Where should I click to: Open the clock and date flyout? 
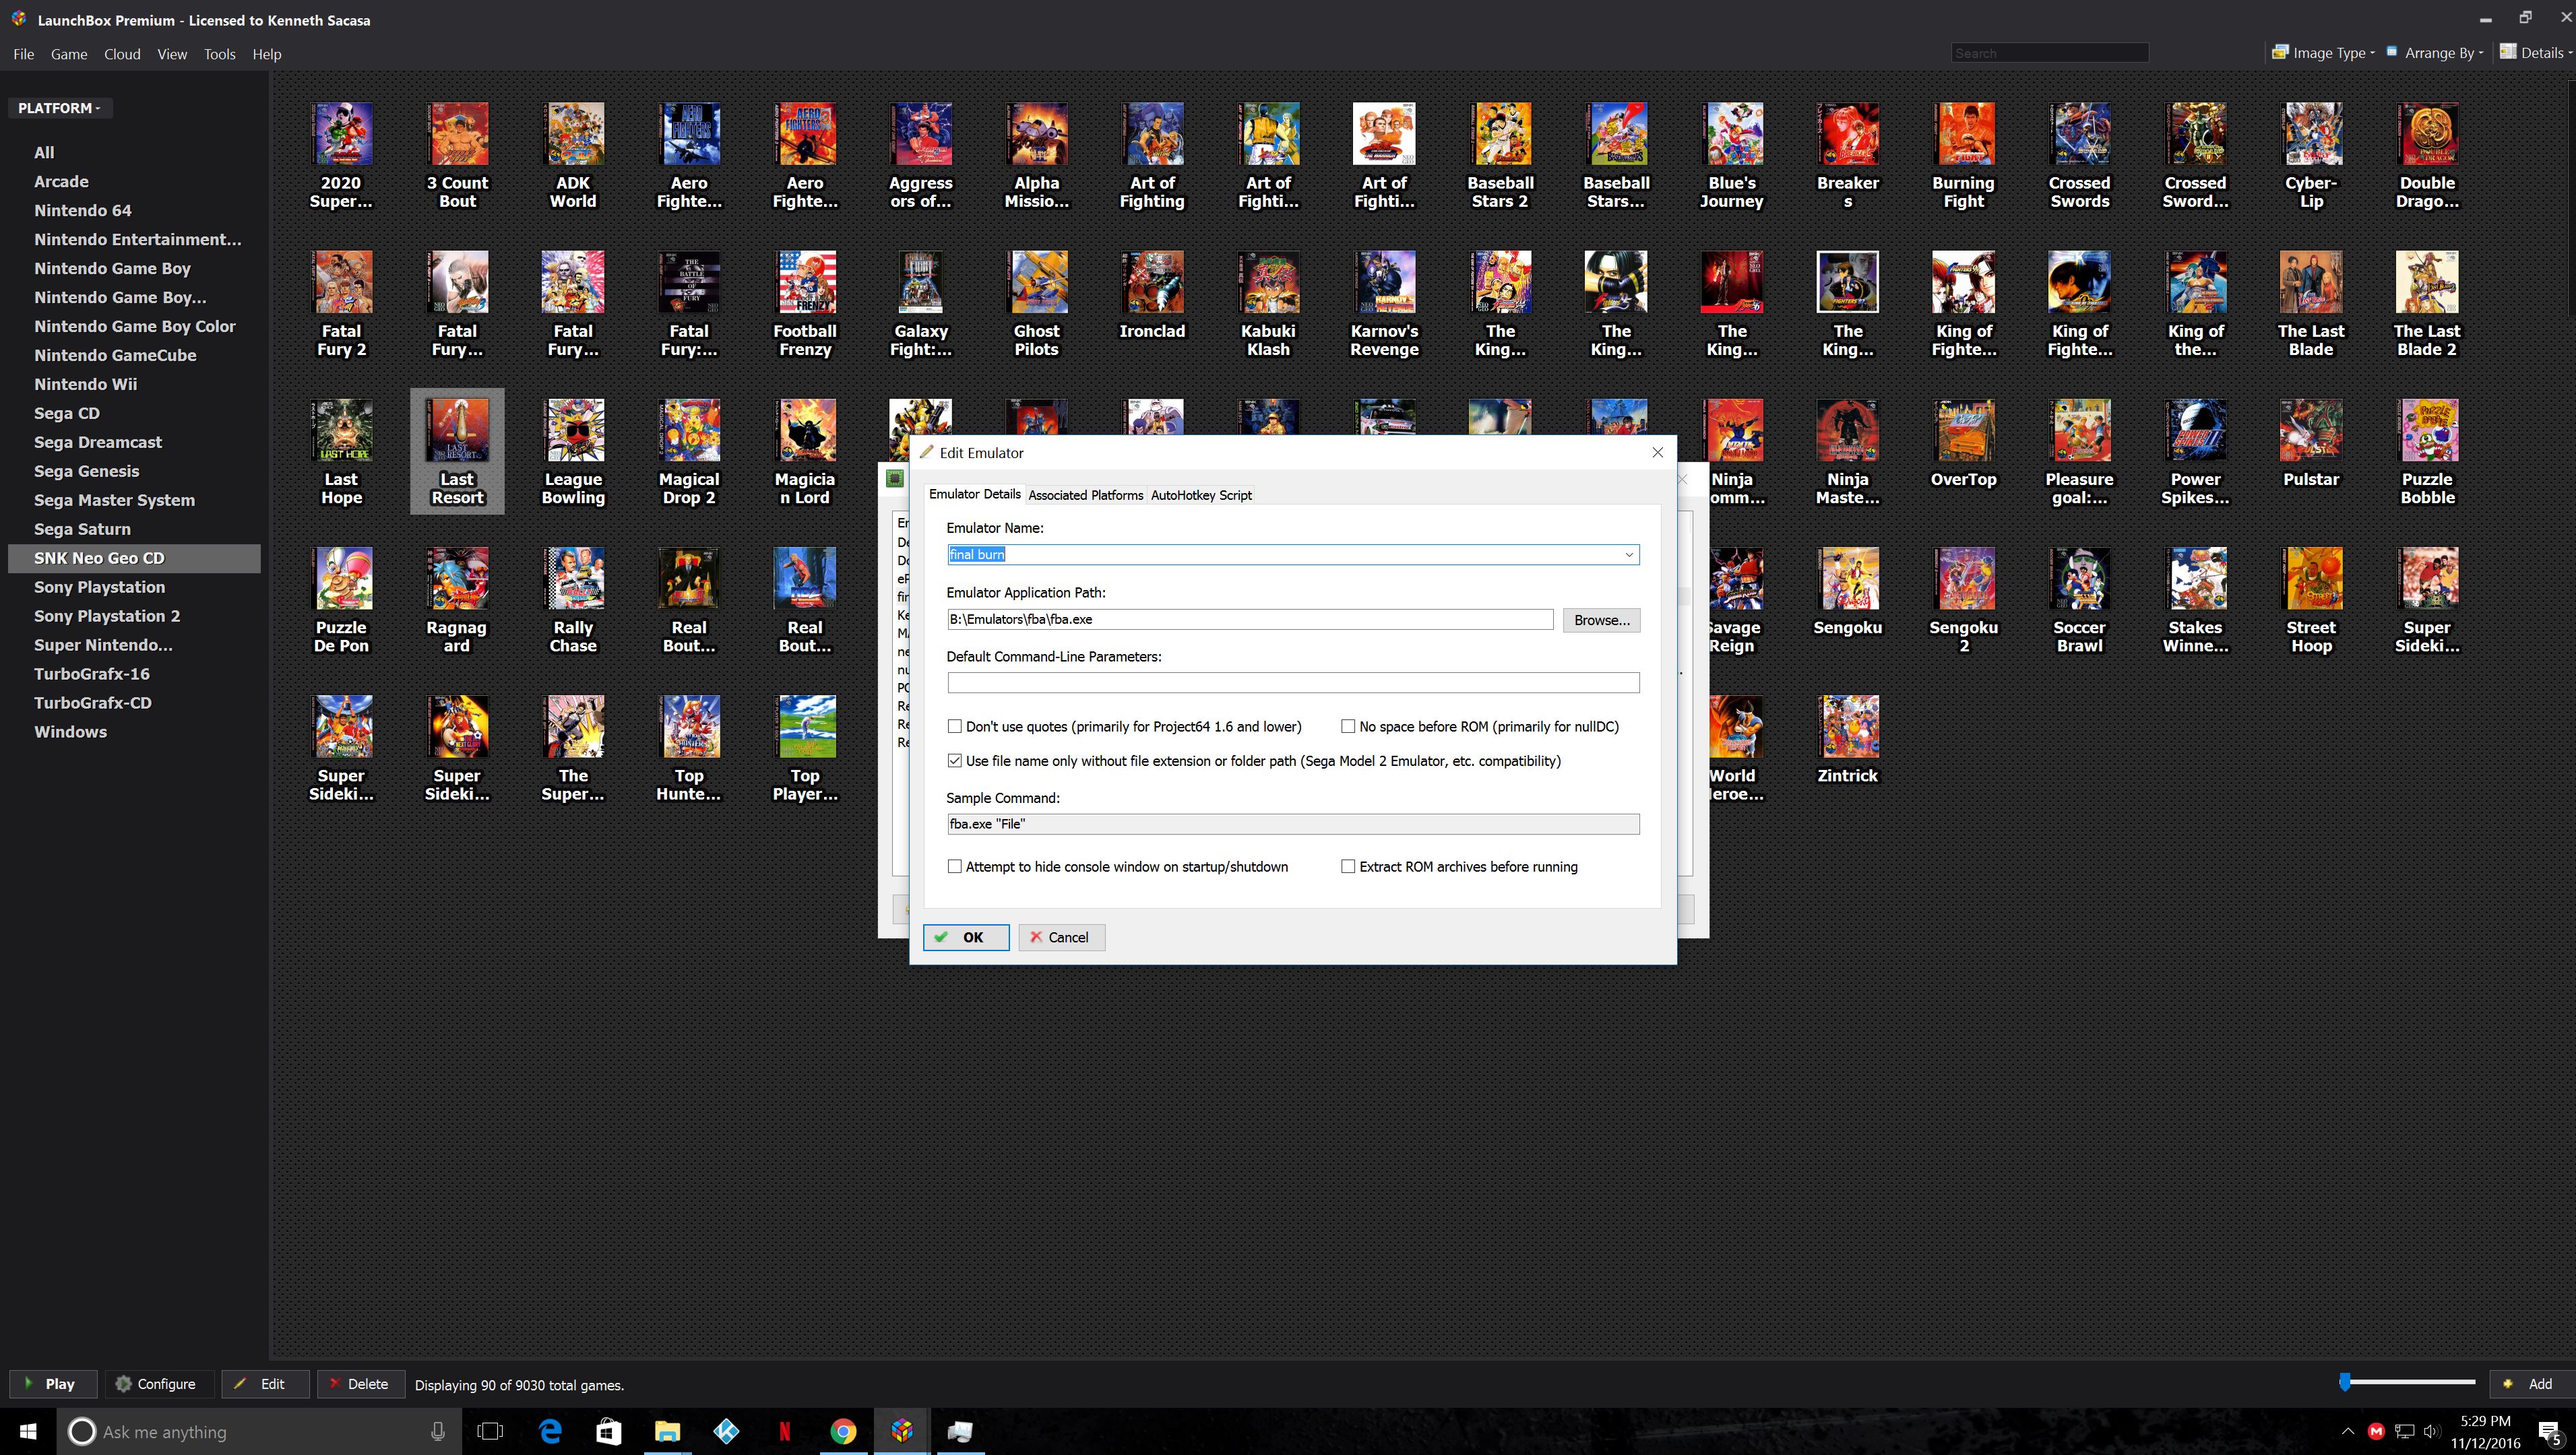2485,1432
